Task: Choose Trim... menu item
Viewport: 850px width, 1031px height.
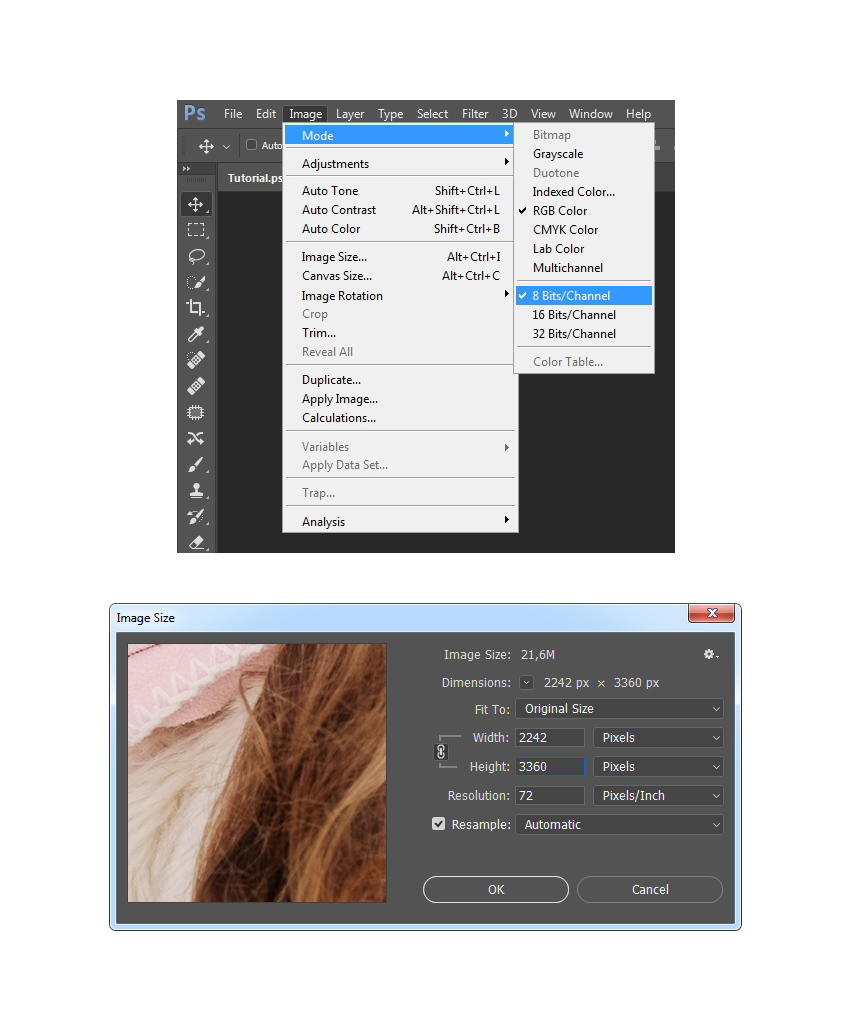Action: [x=400, y=333]
